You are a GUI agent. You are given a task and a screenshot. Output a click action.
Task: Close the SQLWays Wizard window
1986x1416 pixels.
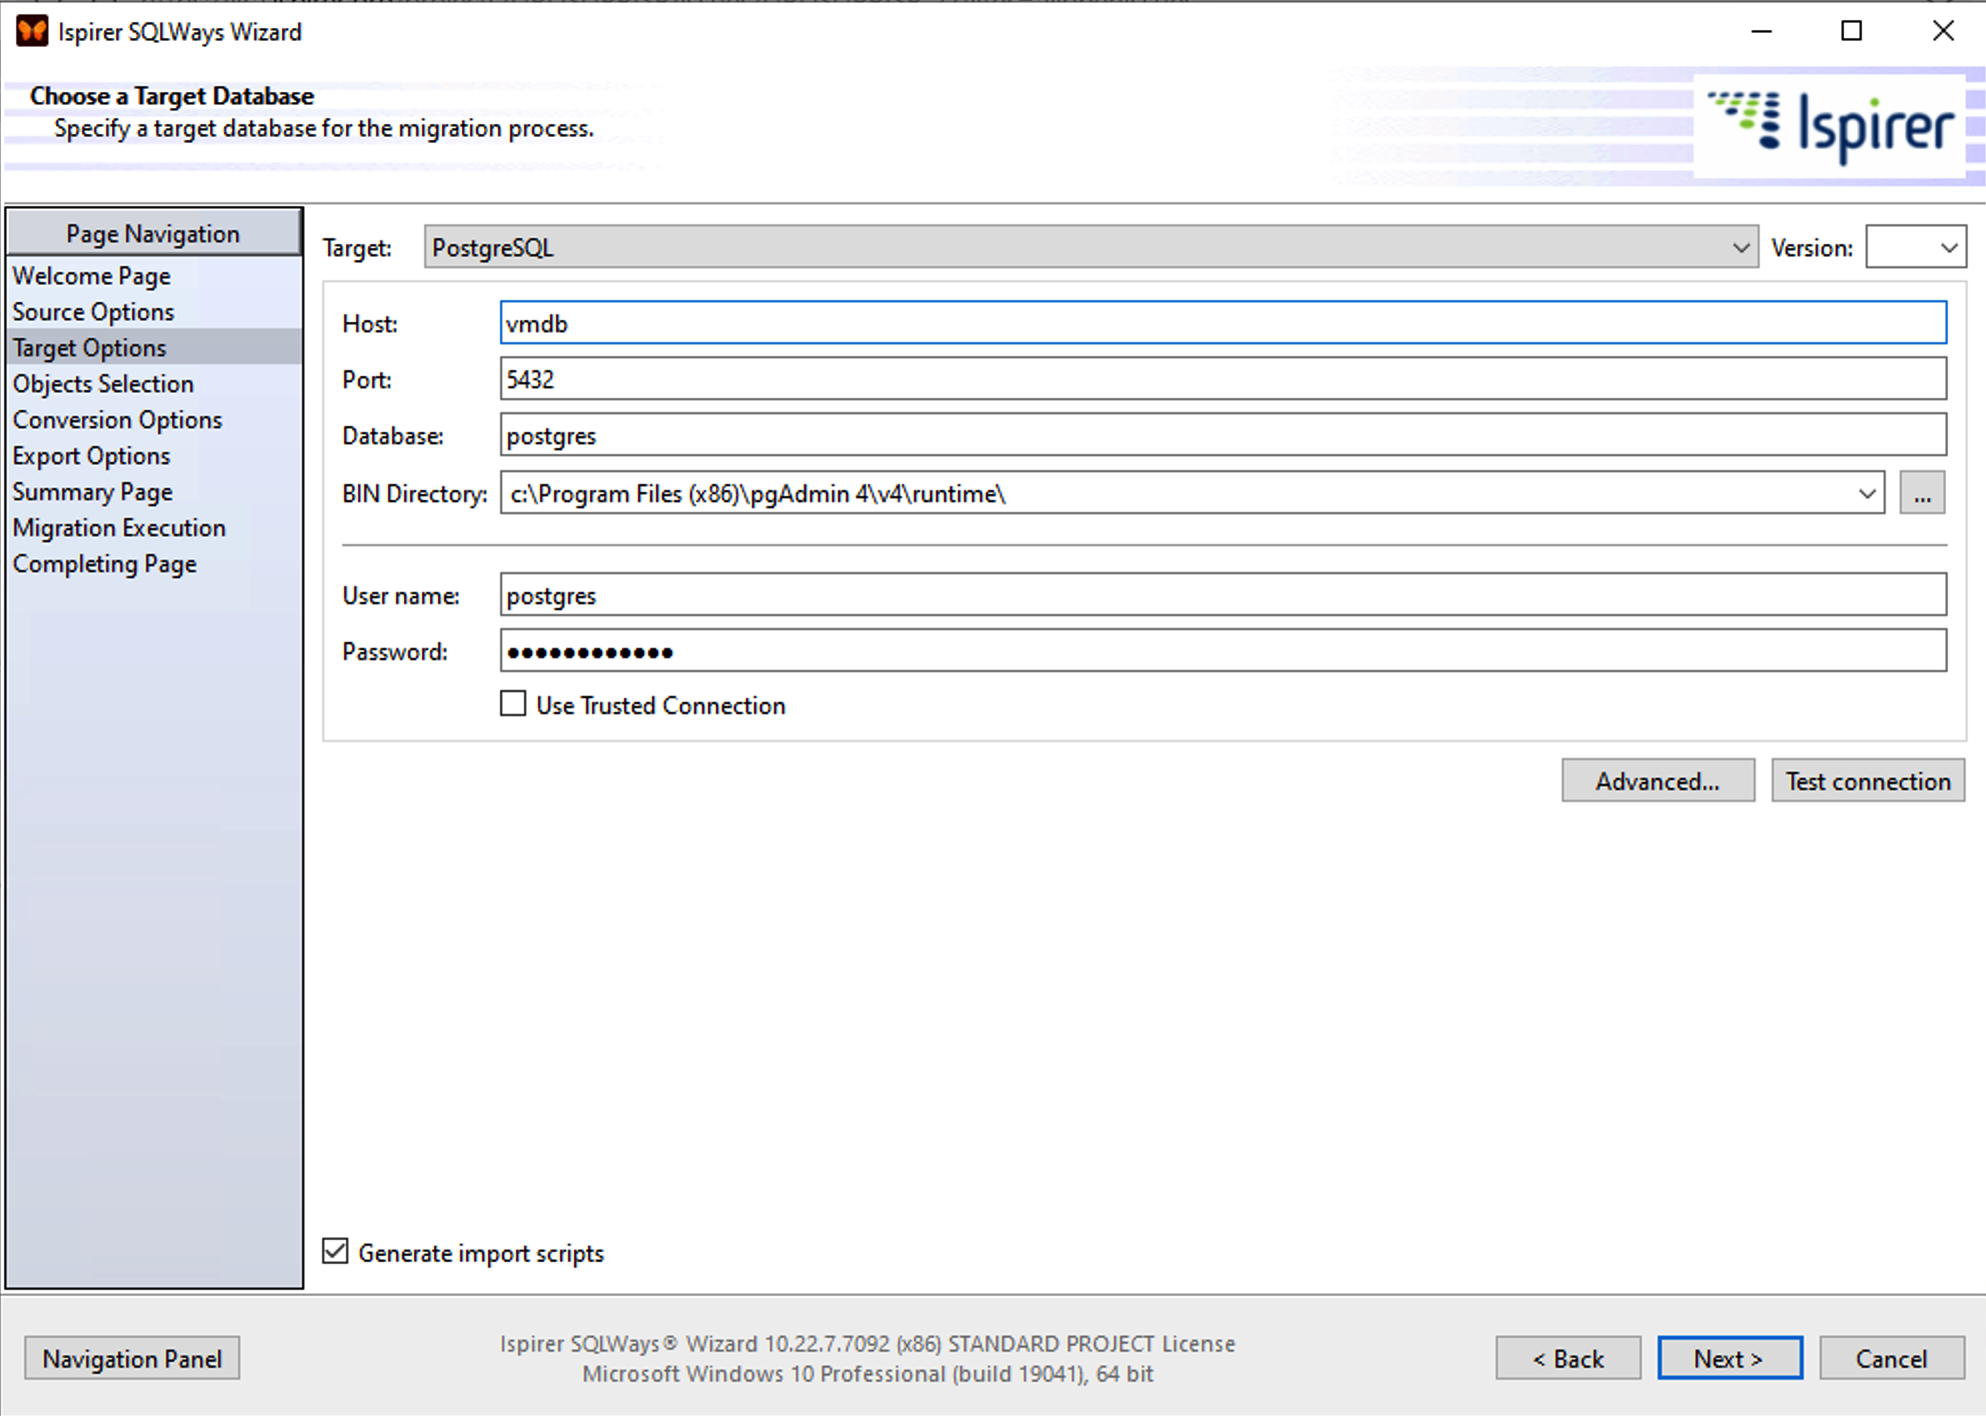[1942, 31]
